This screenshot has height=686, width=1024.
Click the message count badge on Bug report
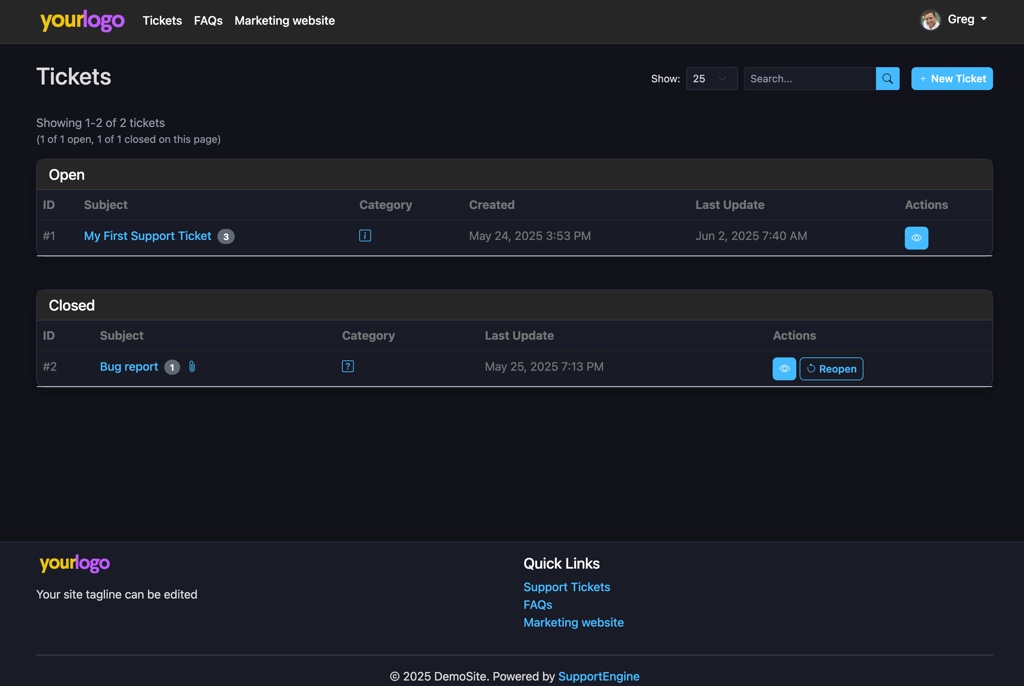tap(171, 366)
